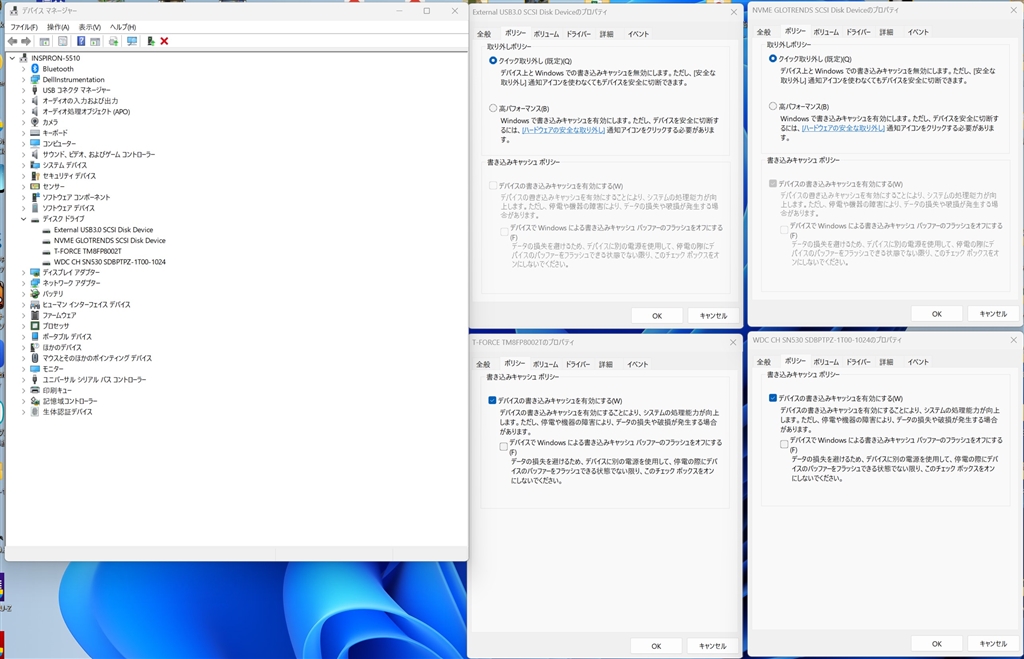Click the red X uninstall device icon

tap(165, 41)
